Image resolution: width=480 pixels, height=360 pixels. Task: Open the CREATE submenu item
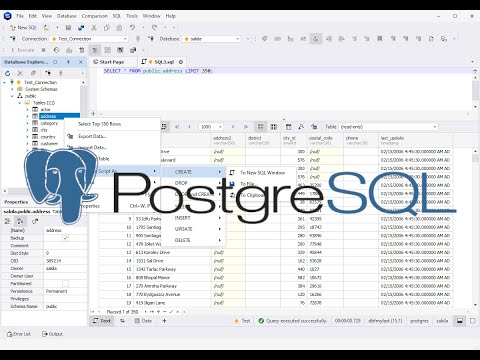pos(193,172)
